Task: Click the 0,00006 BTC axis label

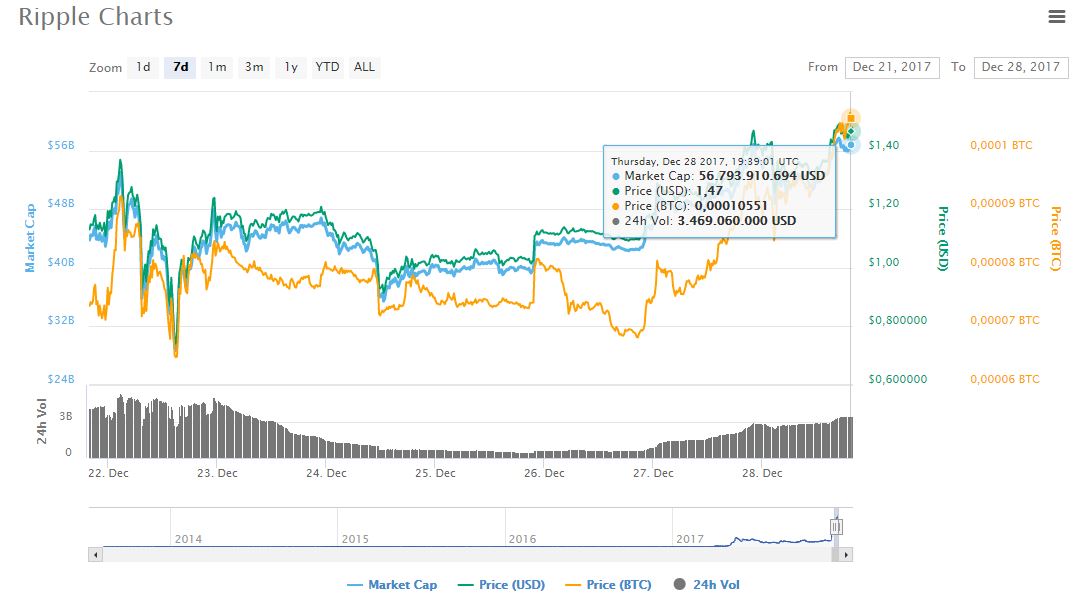Action: click(1005, 379)
